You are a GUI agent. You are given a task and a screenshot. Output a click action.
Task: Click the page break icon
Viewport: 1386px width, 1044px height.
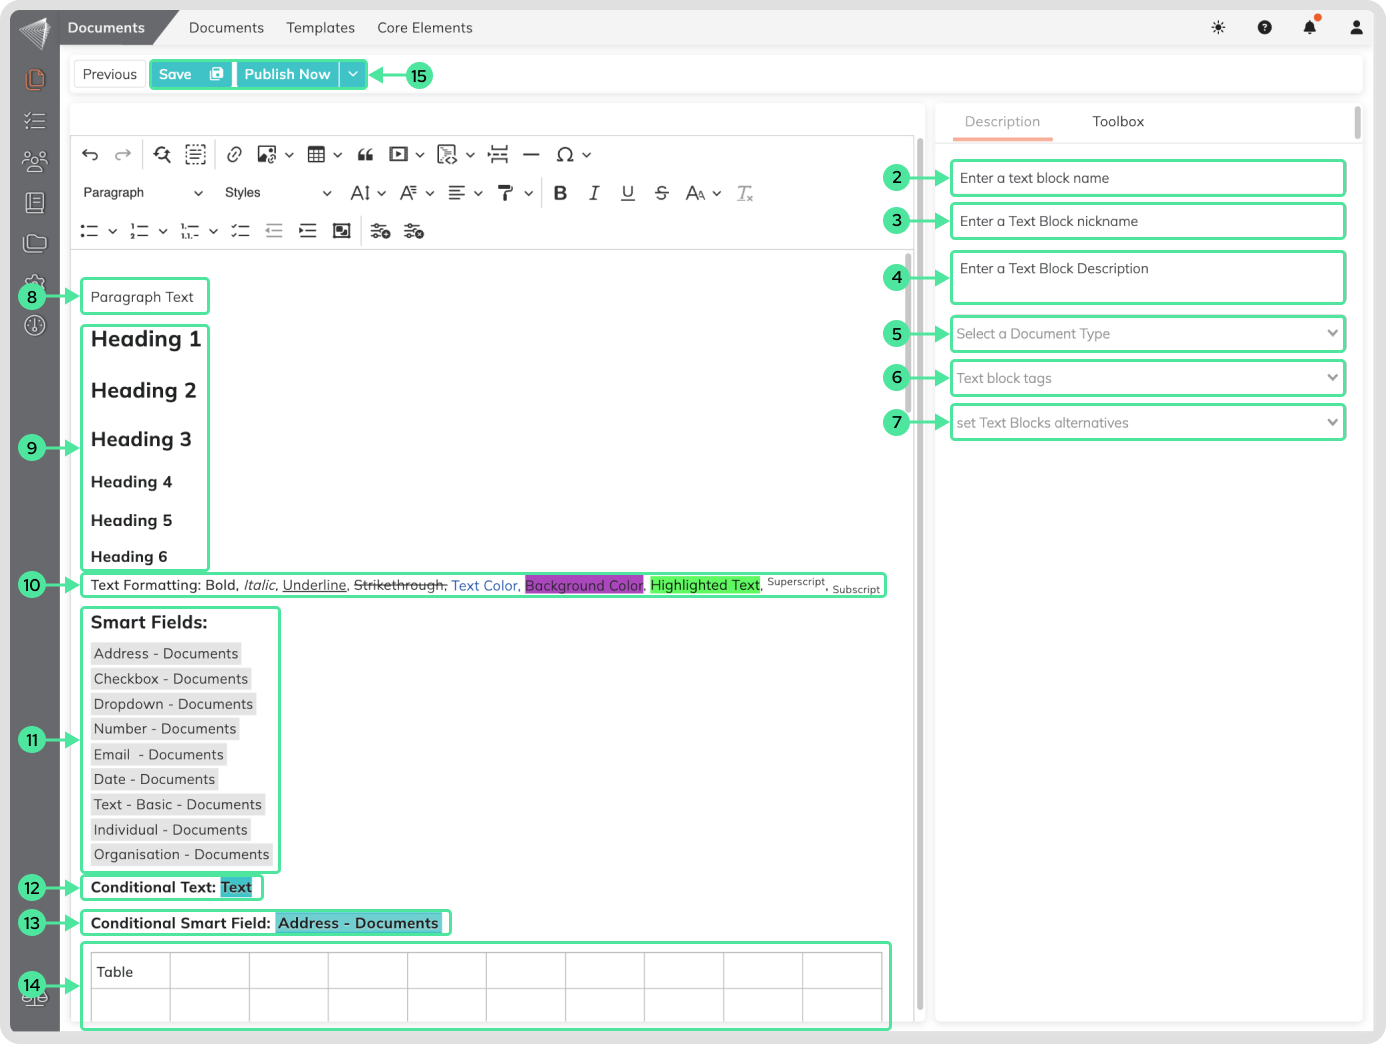498,154
